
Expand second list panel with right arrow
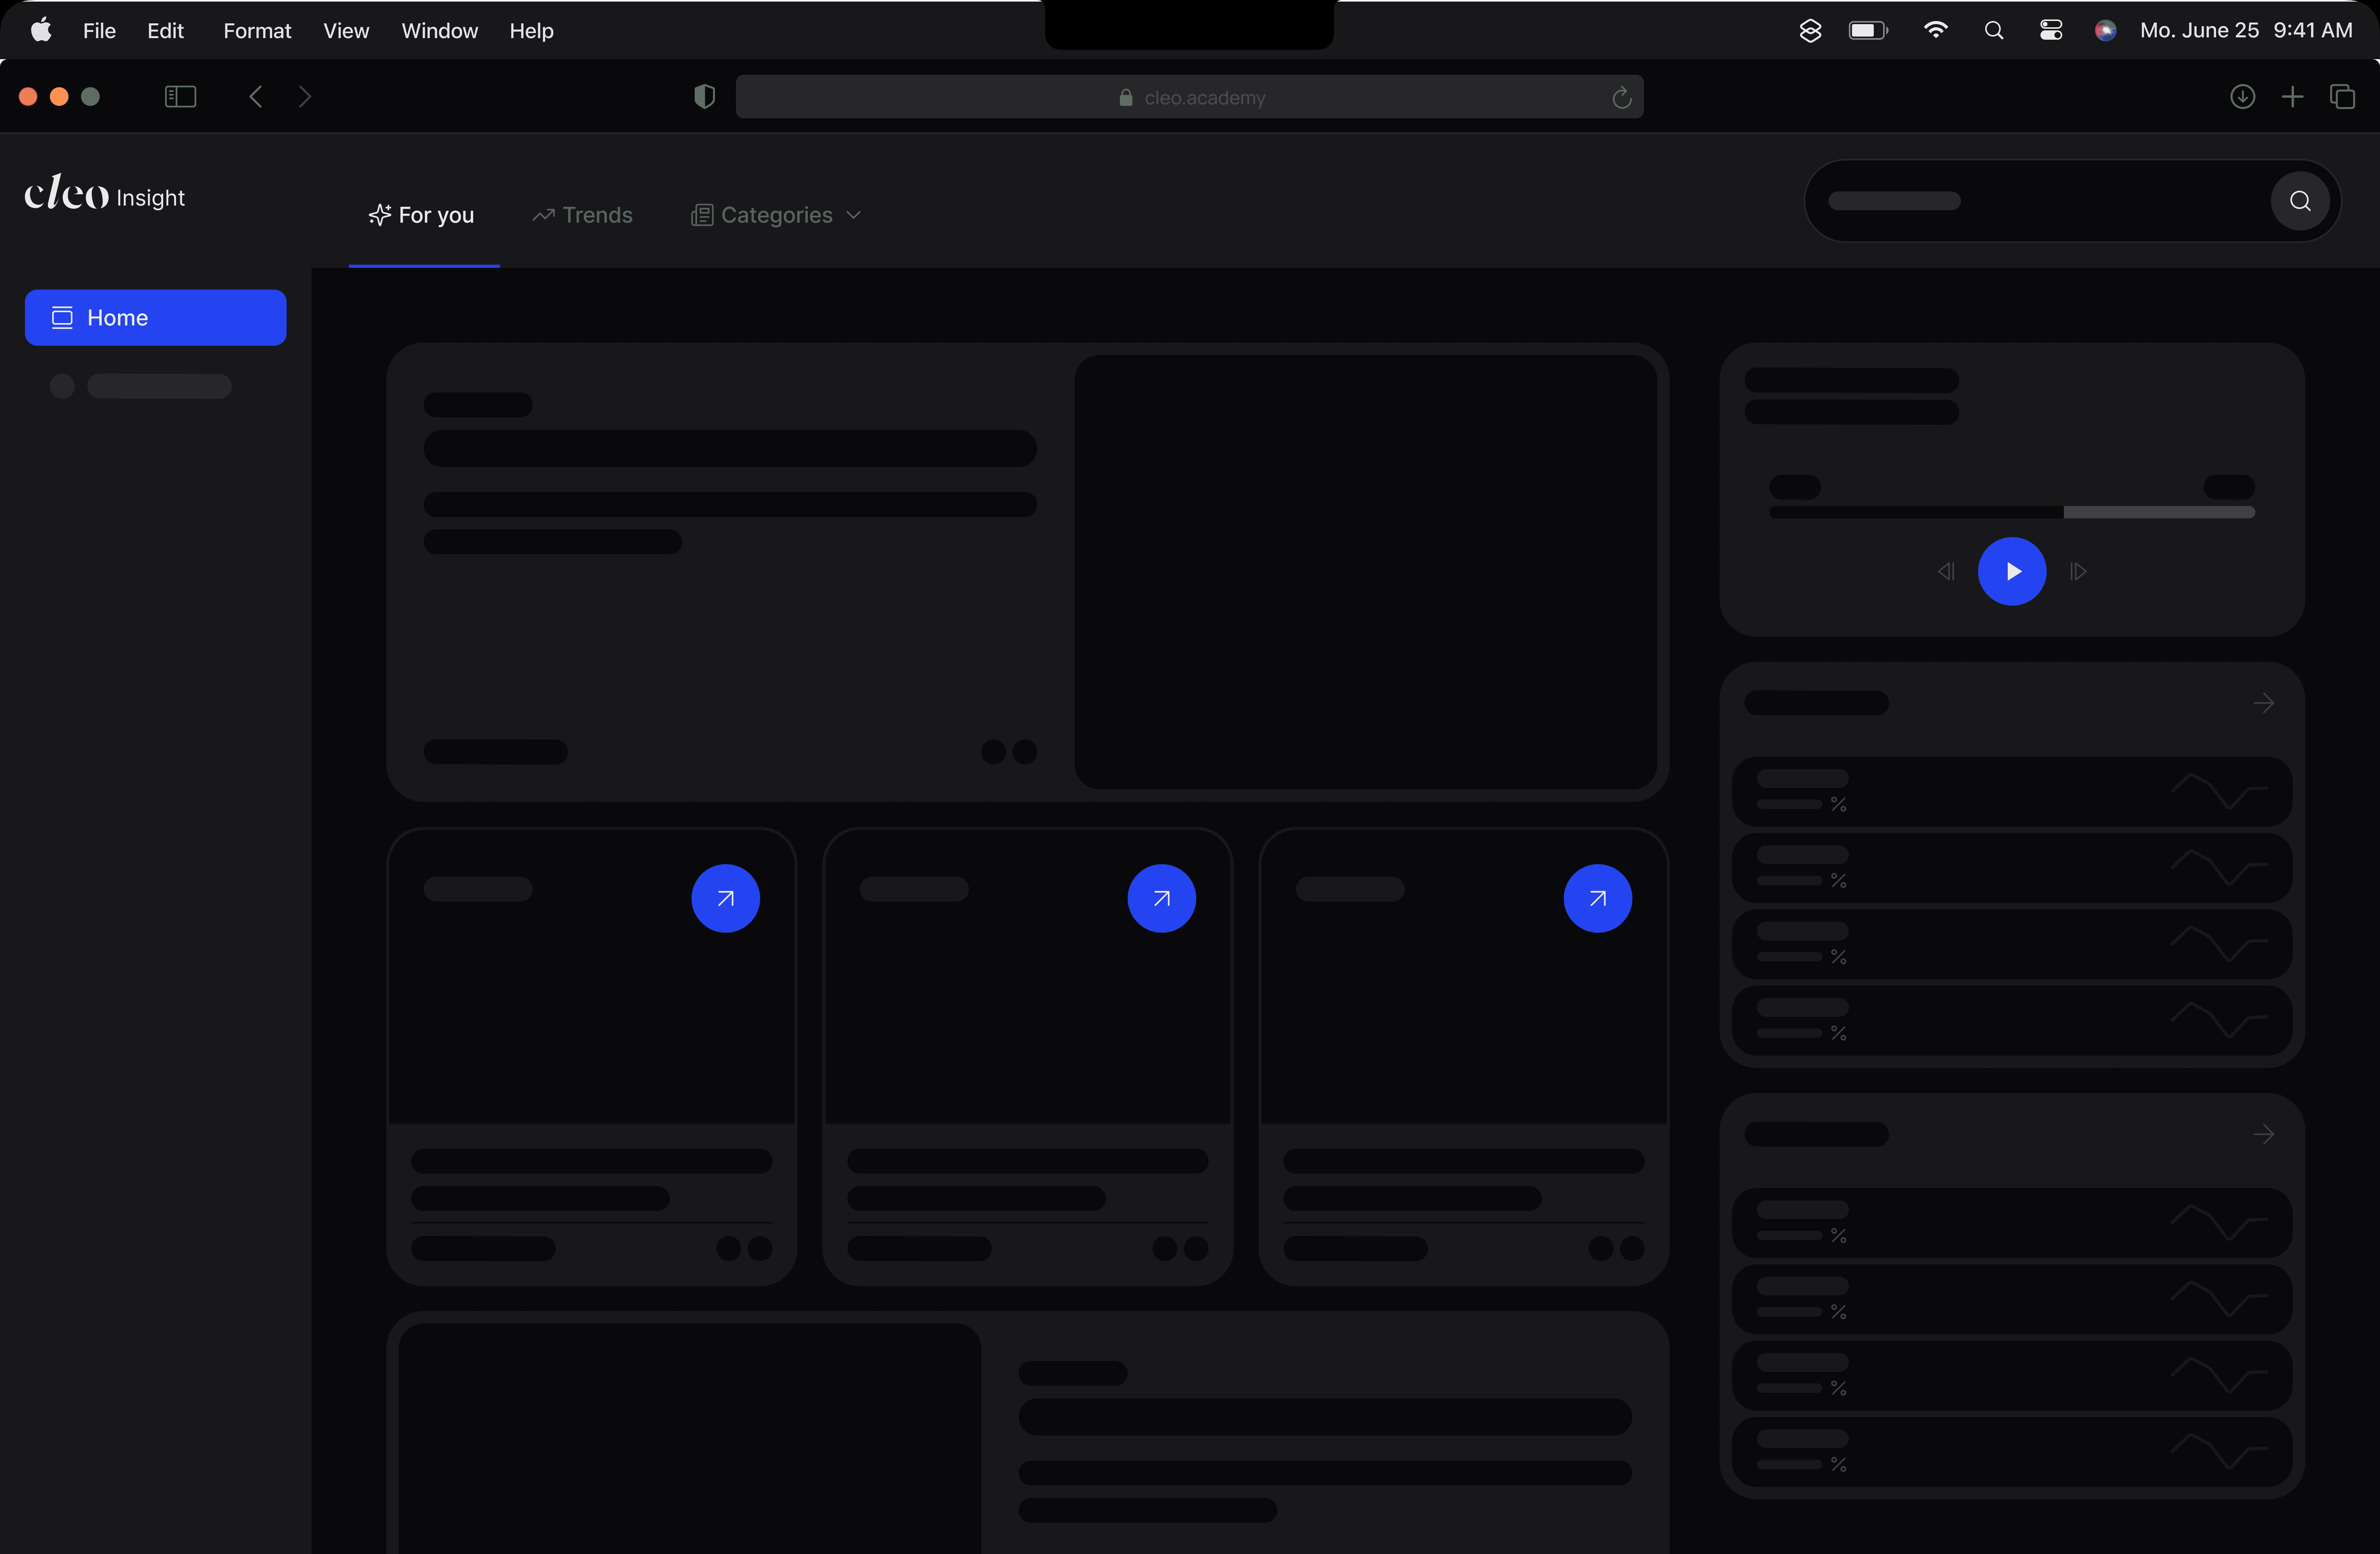(x=2263, y=1134)
